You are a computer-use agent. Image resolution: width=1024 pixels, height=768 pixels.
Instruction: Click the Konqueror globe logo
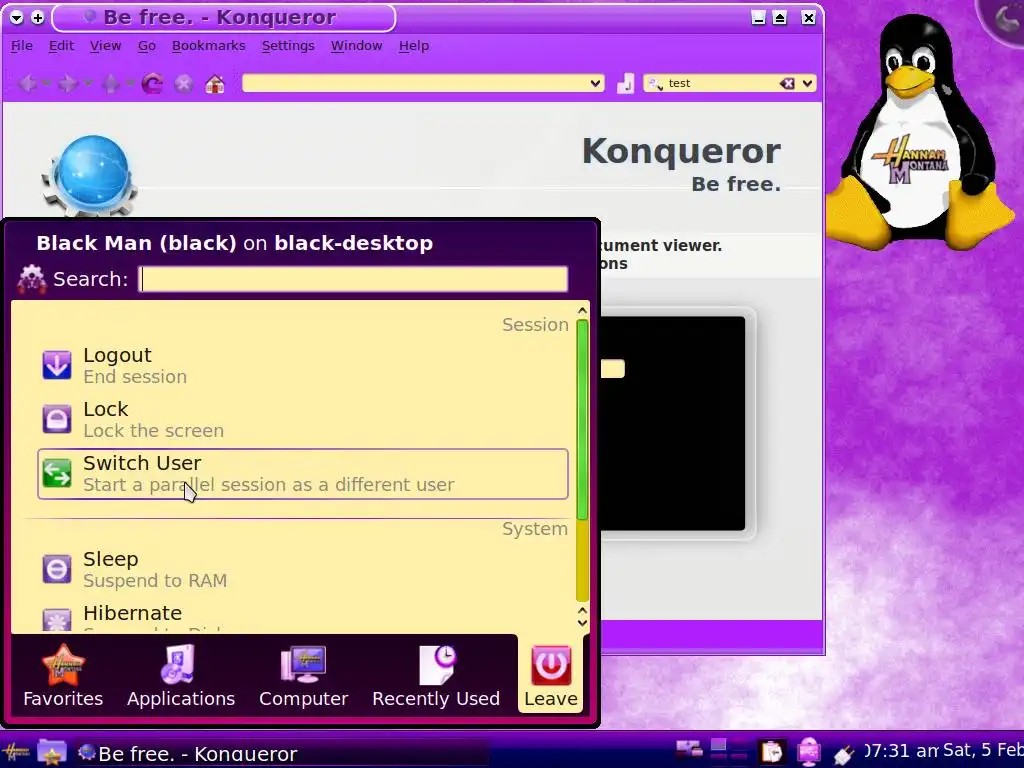point(90,175)
